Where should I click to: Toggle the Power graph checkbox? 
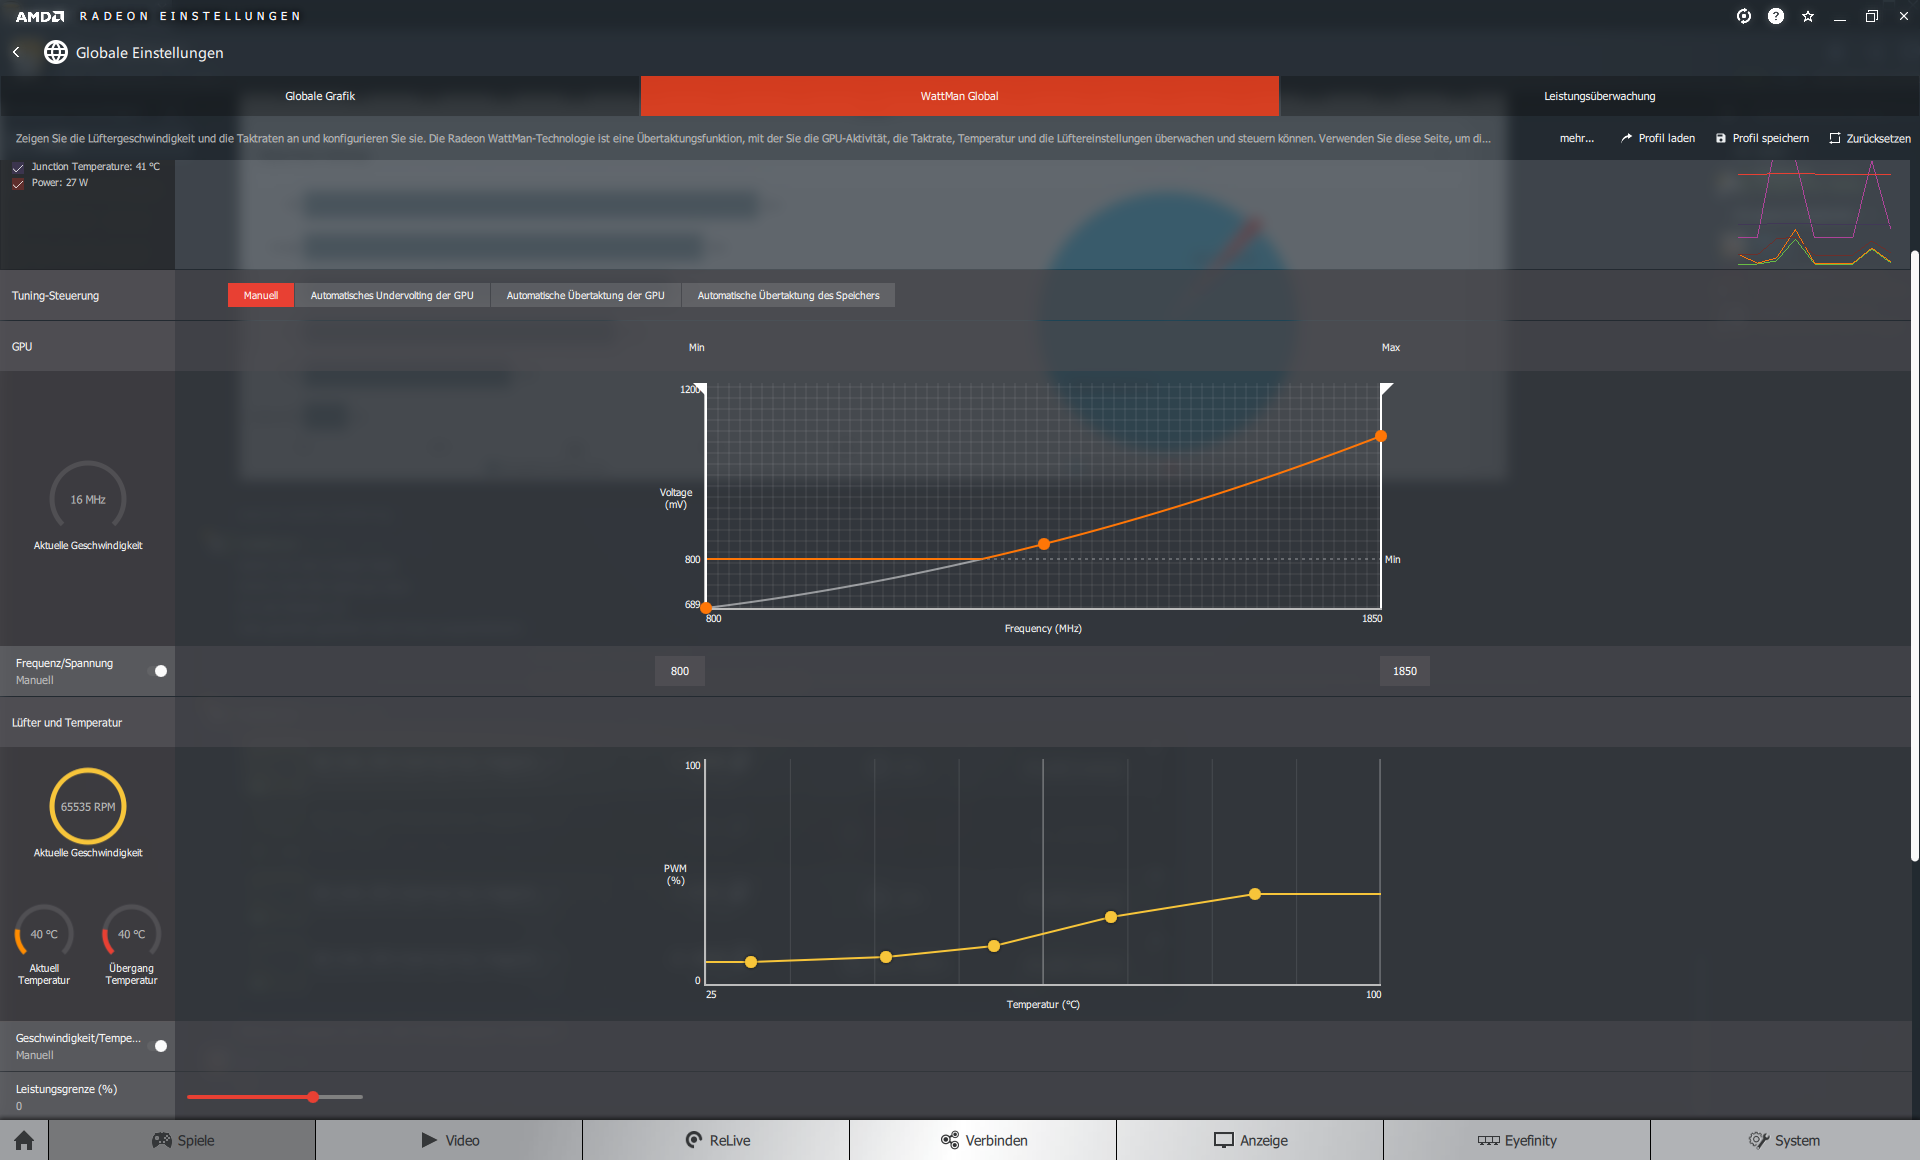click(18, 183)
